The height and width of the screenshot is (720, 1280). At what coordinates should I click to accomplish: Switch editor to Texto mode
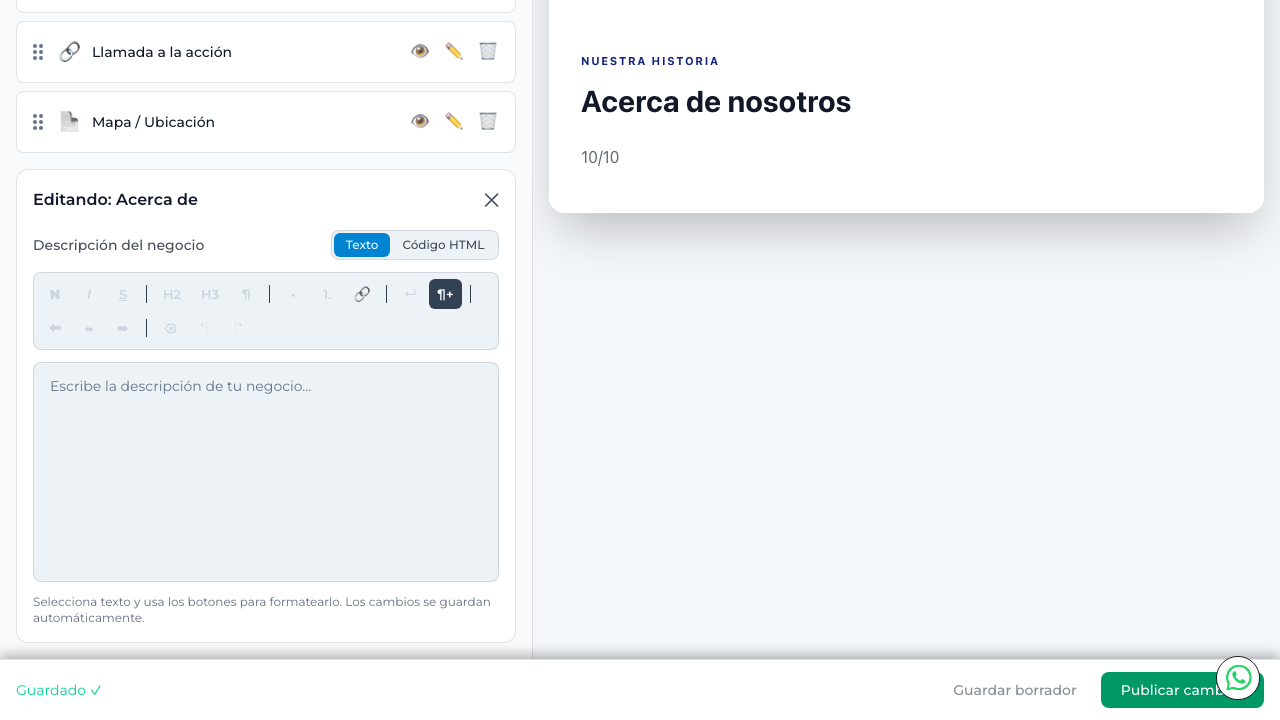(x=362, y=245)
